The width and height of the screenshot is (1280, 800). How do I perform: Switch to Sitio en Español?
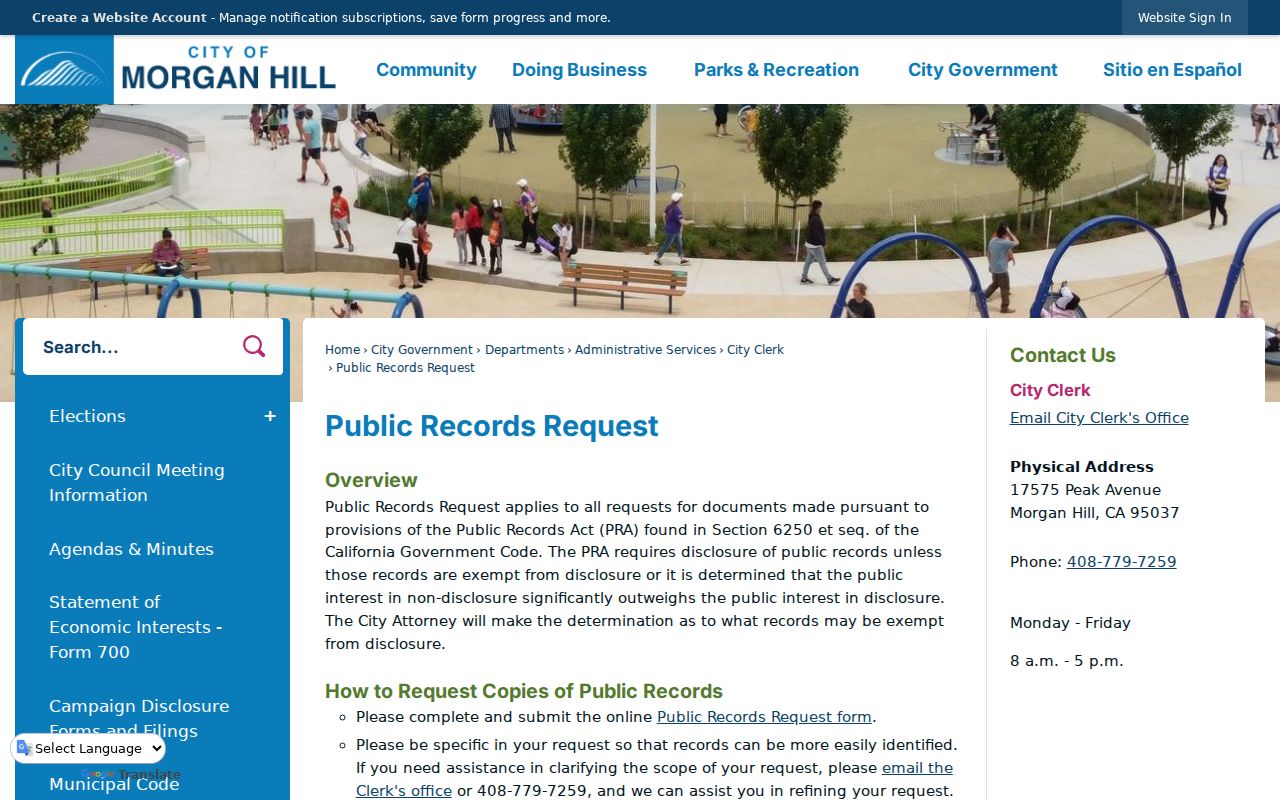pos(1172,70)
